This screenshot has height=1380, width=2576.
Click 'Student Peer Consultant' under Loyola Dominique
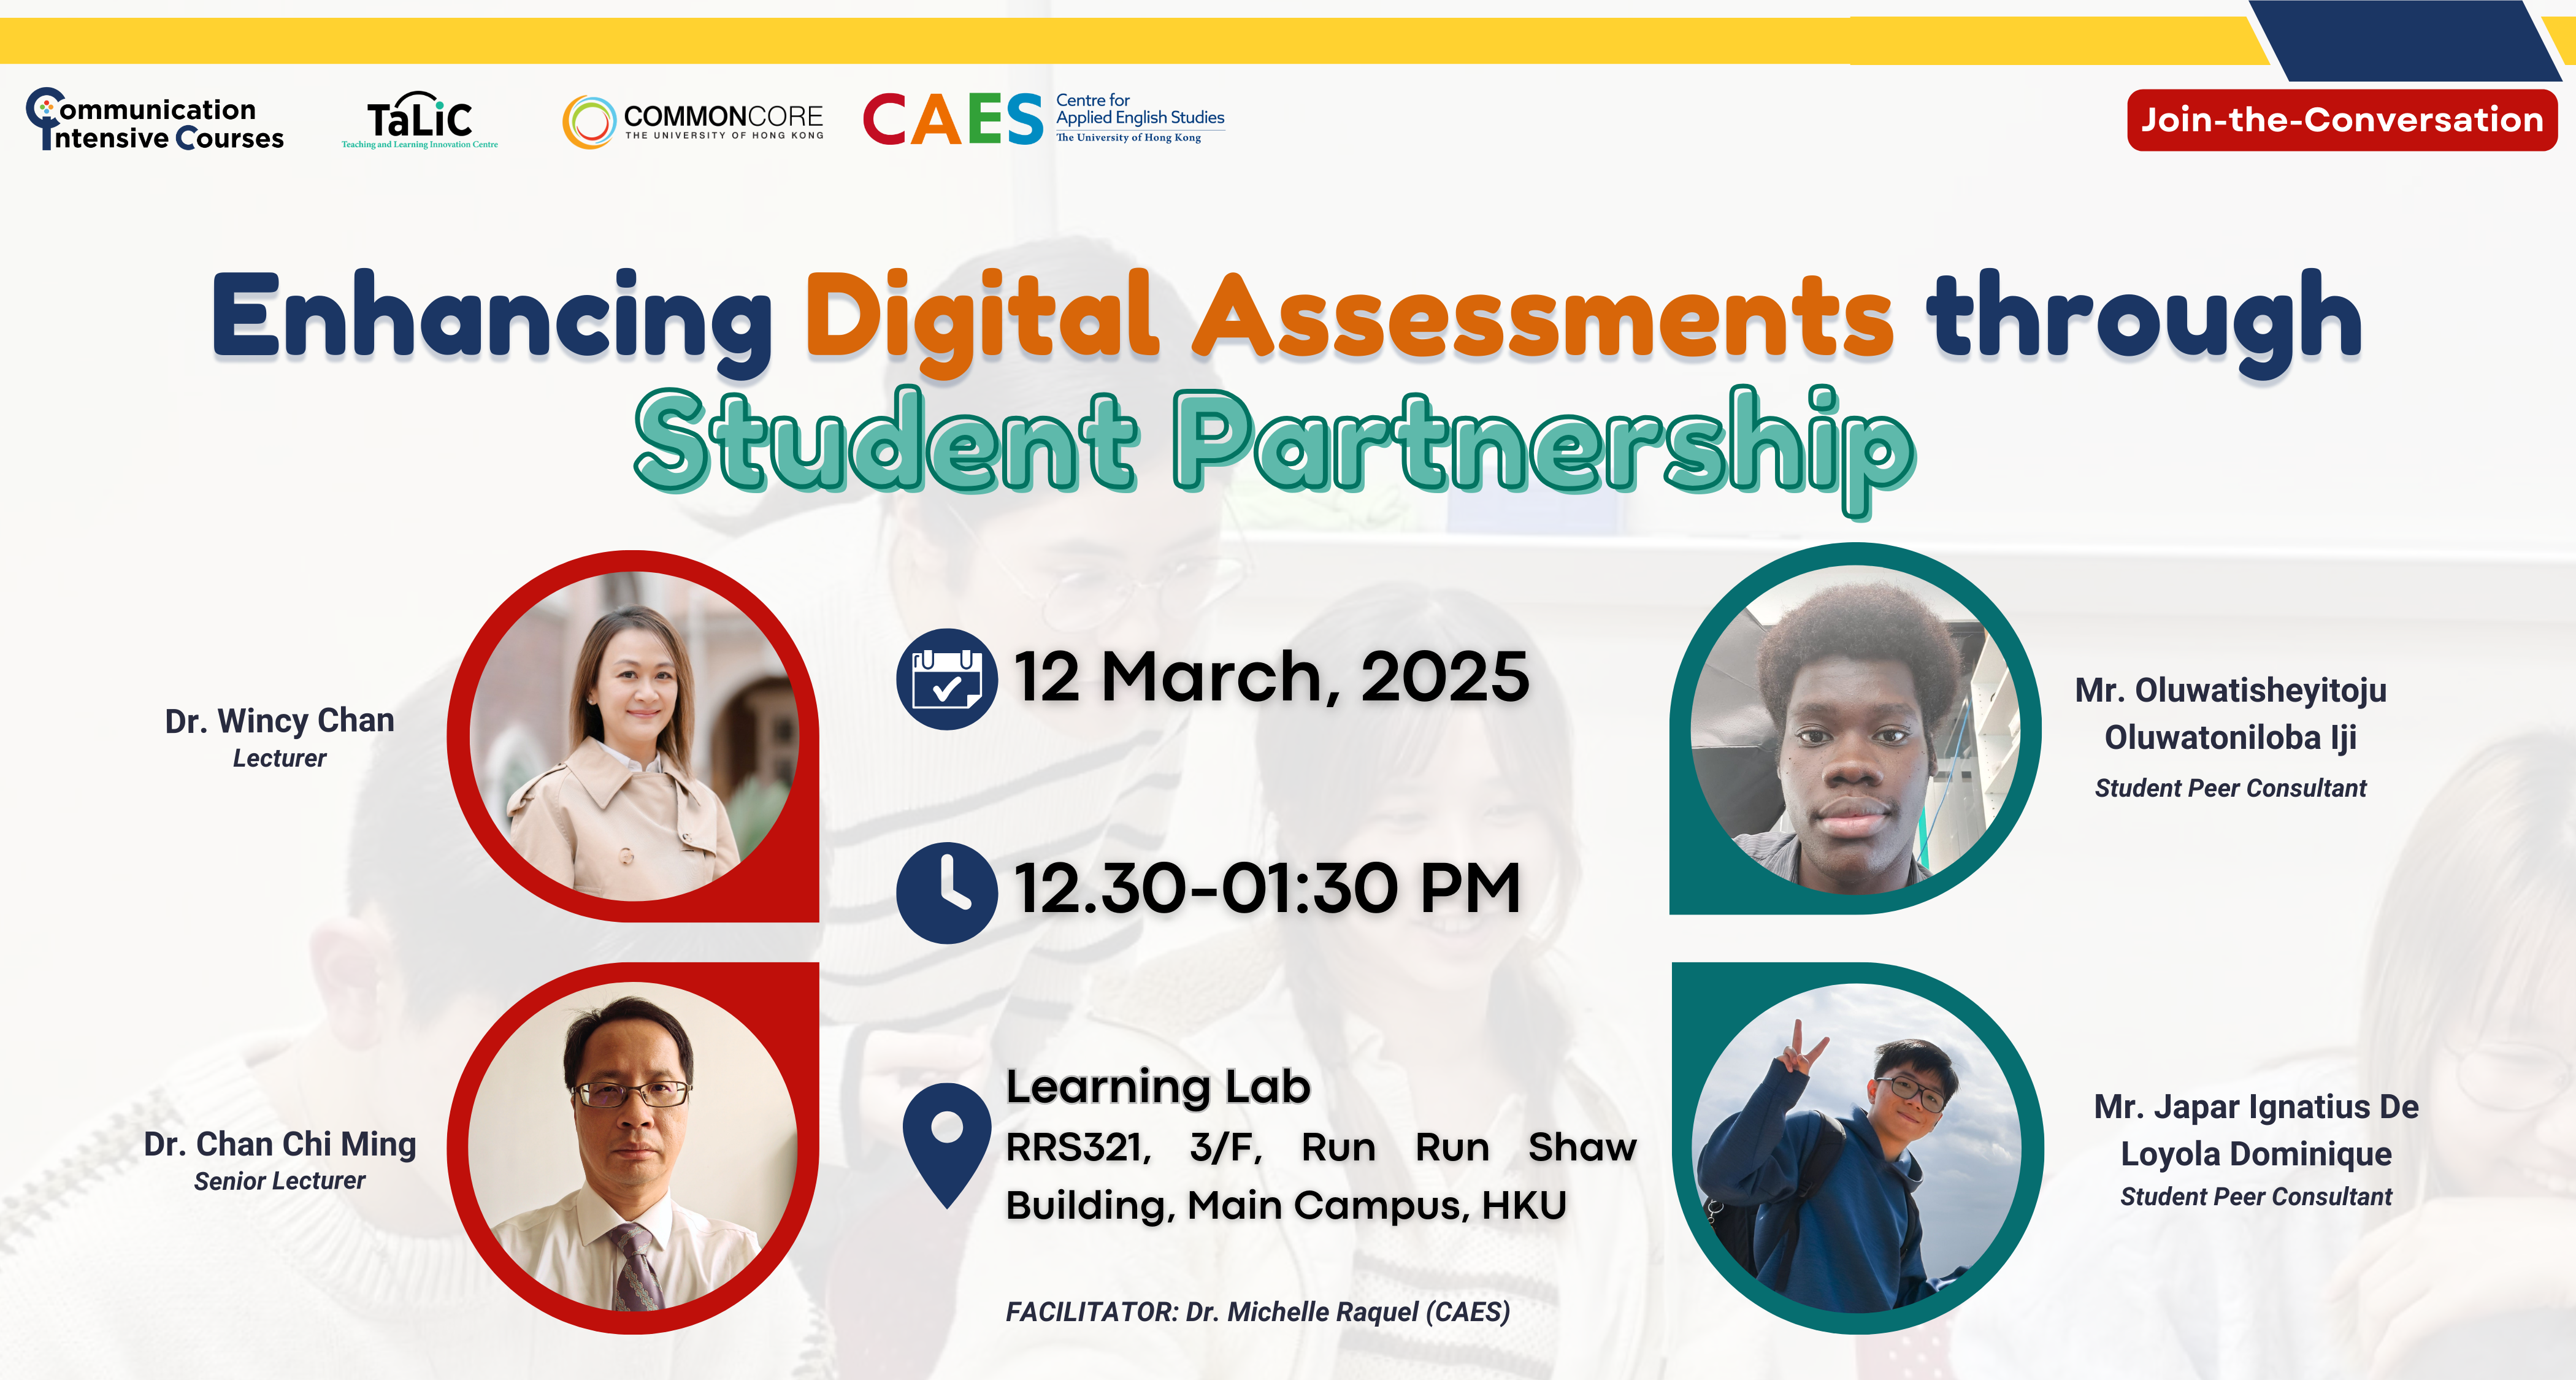(2257, 1197)
